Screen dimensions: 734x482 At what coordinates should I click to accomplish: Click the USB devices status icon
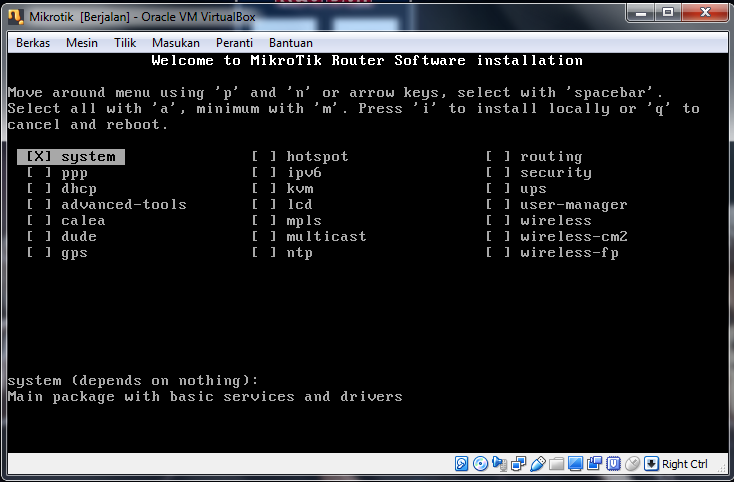click(538, 464)
